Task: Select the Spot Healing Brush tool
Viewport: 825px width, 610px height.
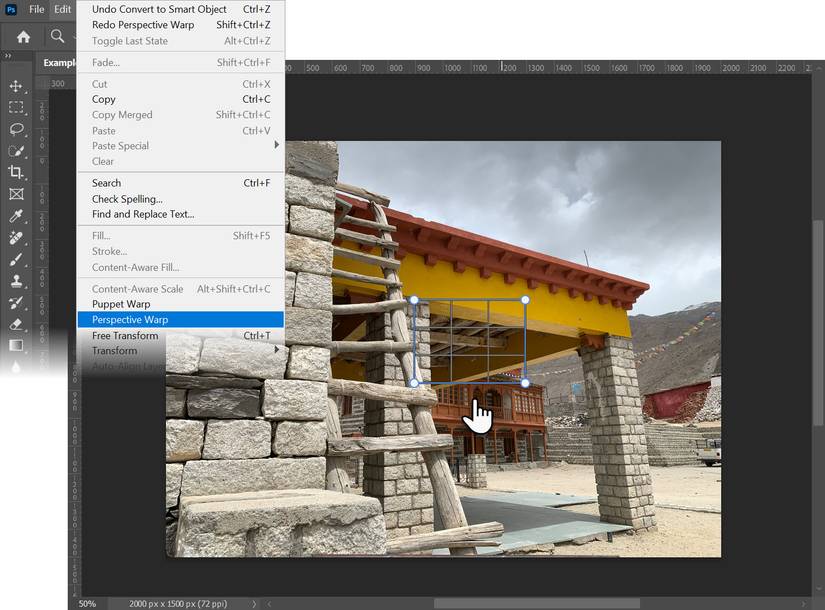Action: 16,239
